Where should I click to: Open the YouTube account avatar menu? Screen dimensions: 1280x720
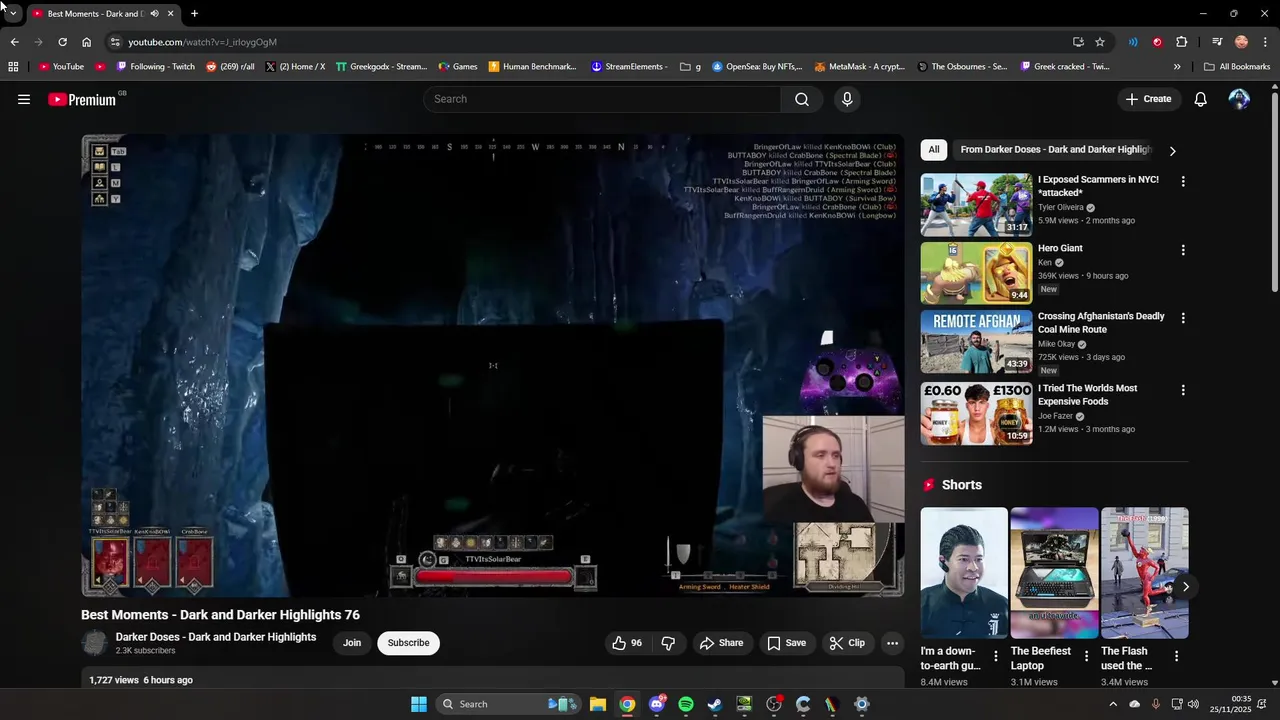(x=1239, y=99)
